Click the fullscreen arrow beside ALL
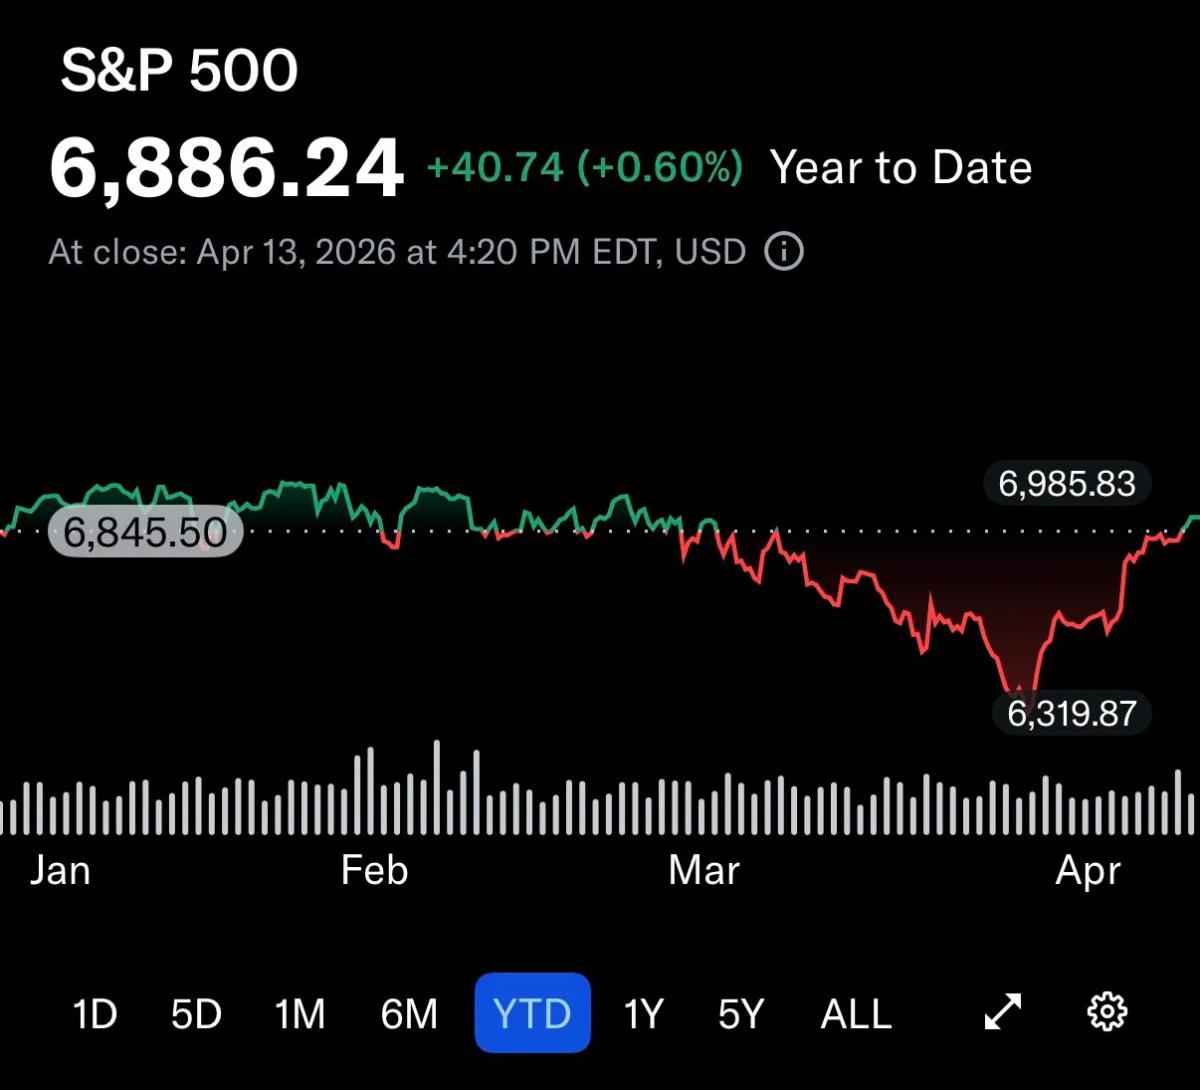The image size is (1200, 1090). pyautogui.click(x=1001, y=1011)
